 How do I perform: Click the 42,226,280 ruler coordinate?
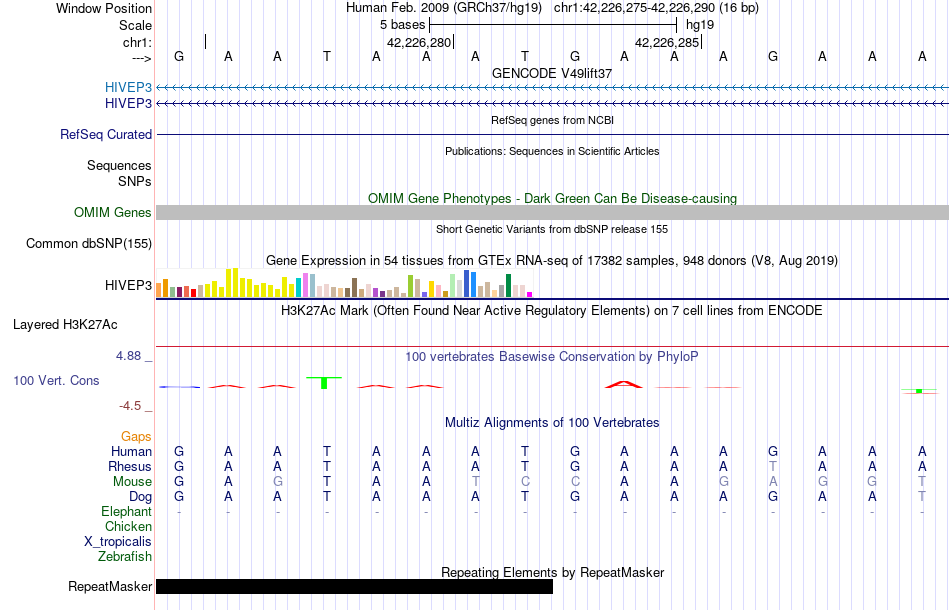[x=419, y=42]
